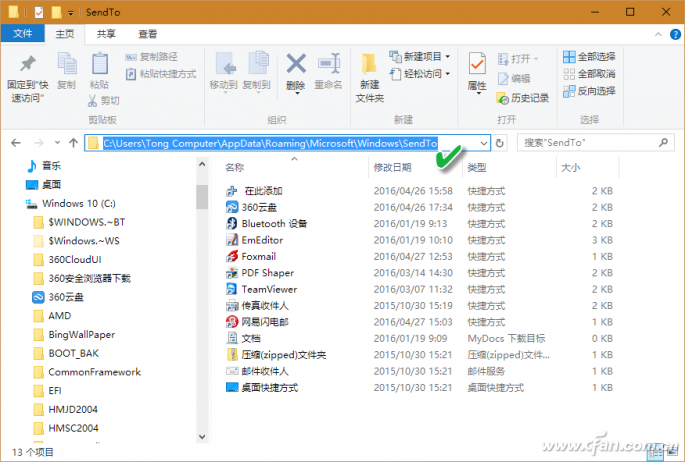This screenshot has height=462, width=685.
Task: Go forward with the forward arrow
Action: pyautogui.click(x=39, y=143)
